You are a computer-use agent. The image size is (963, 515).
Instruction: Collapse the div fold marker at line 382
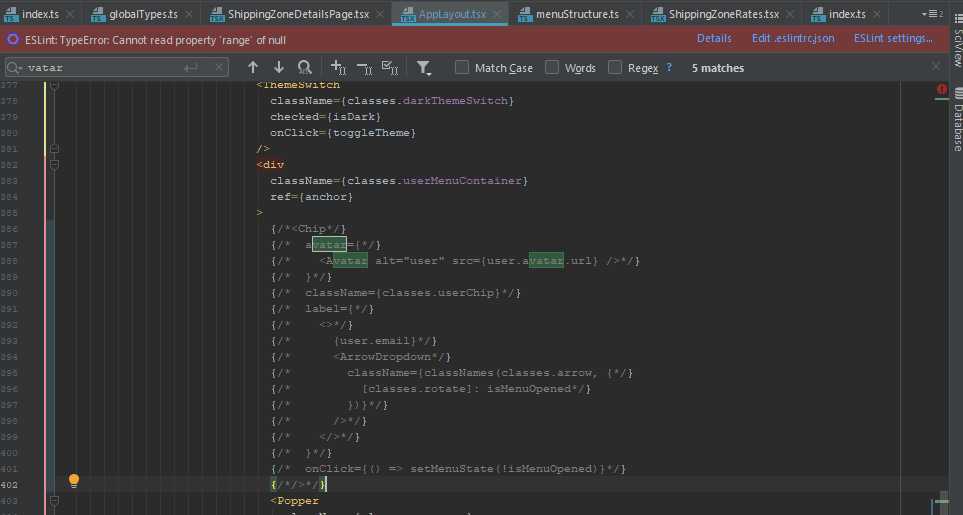pyautogui.click(x=54, y=165)
